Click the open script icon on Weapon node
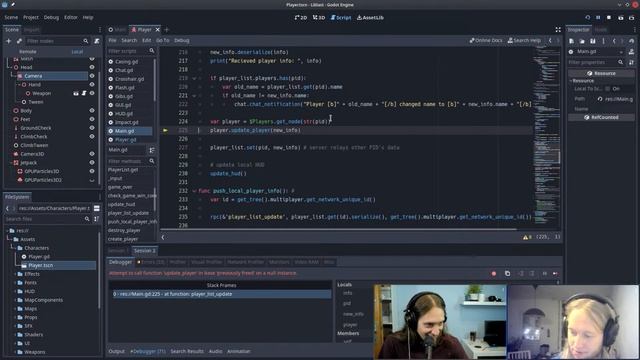Image resolution: width=640 pixels, height=360 pixels. pos(84,93)
